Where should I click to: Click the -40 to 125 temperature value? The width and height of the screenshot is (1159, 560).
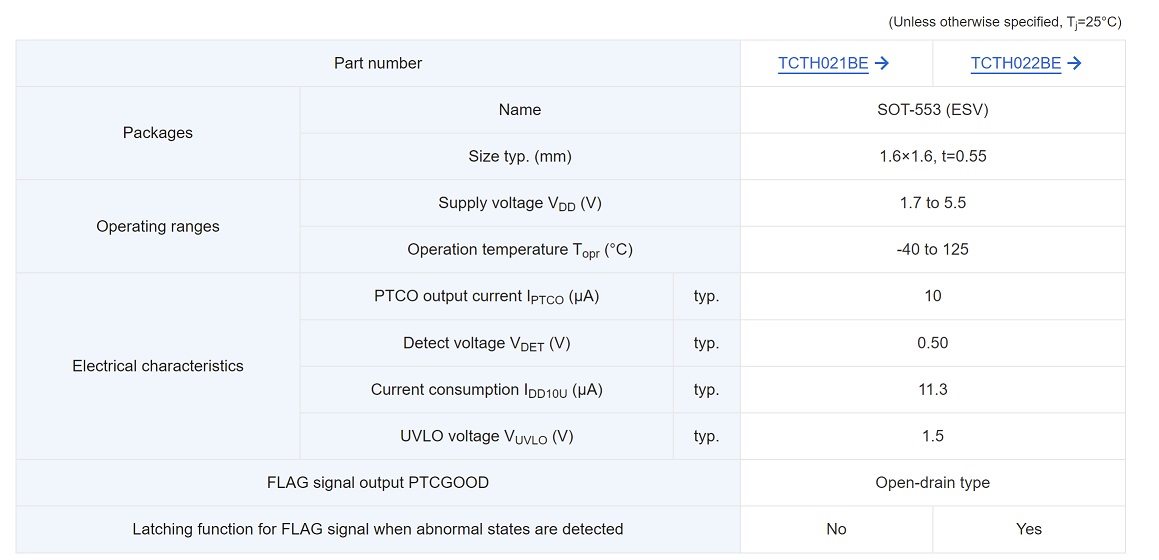click(x=932, y=250)
